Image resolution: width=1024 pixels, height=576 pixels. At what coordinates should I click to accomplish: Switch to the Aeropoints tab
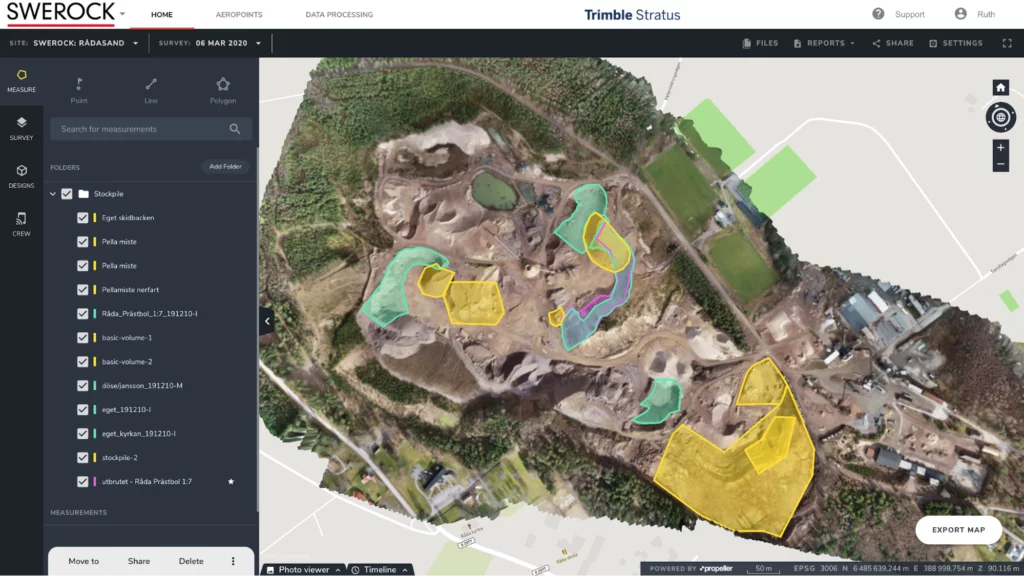tap(239, 15)
